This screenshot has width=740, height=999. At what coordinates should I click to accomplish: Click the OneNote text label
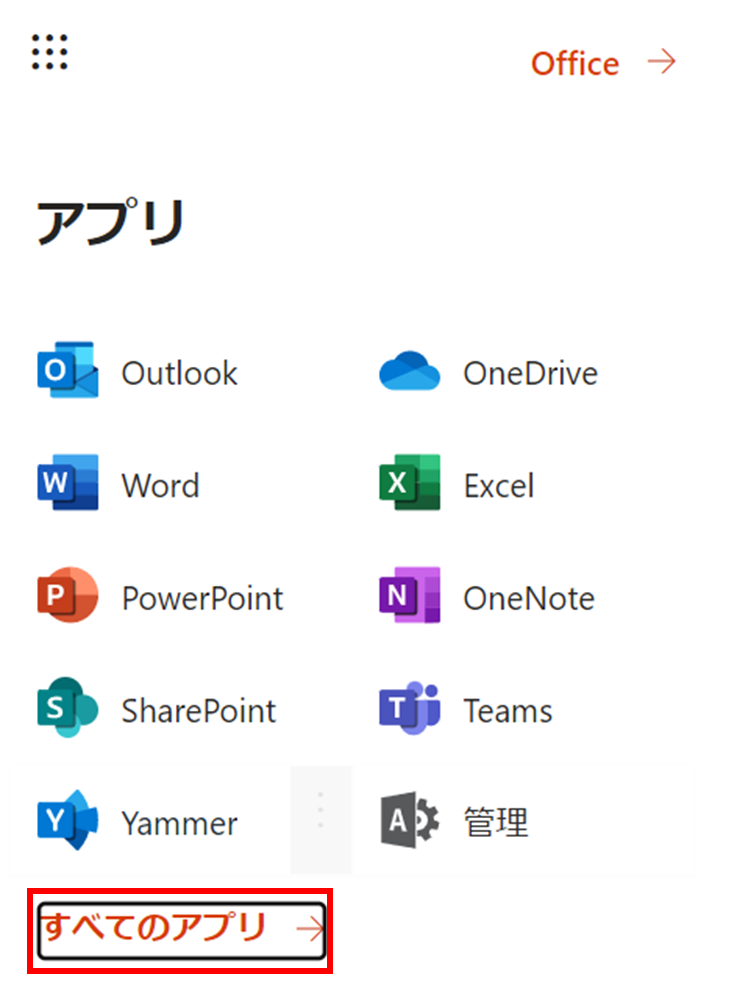click(x=529, y=599)
